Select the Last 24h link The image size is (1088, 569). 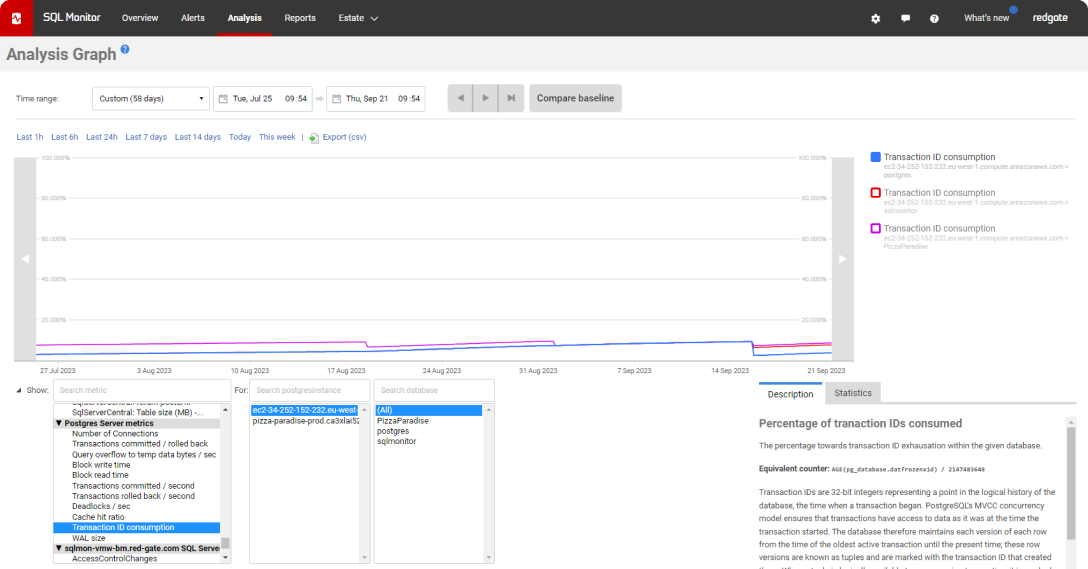click(x=101, y=137)
